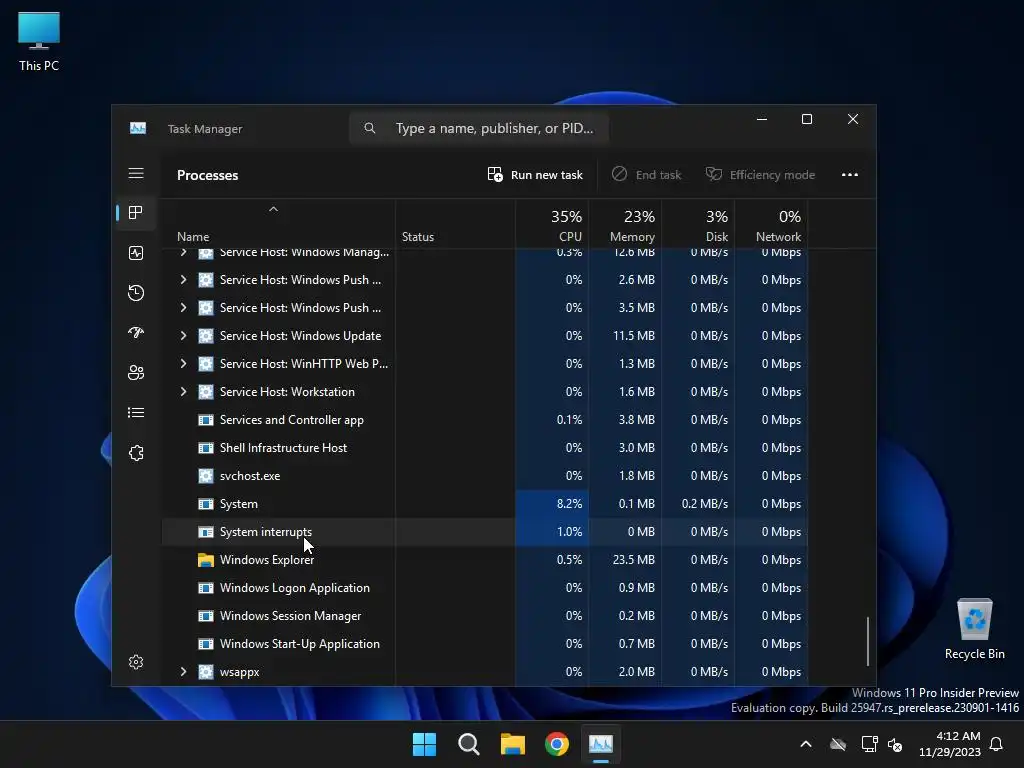Focus the name, publisher, or PID search box

click(x=479, y=128)
